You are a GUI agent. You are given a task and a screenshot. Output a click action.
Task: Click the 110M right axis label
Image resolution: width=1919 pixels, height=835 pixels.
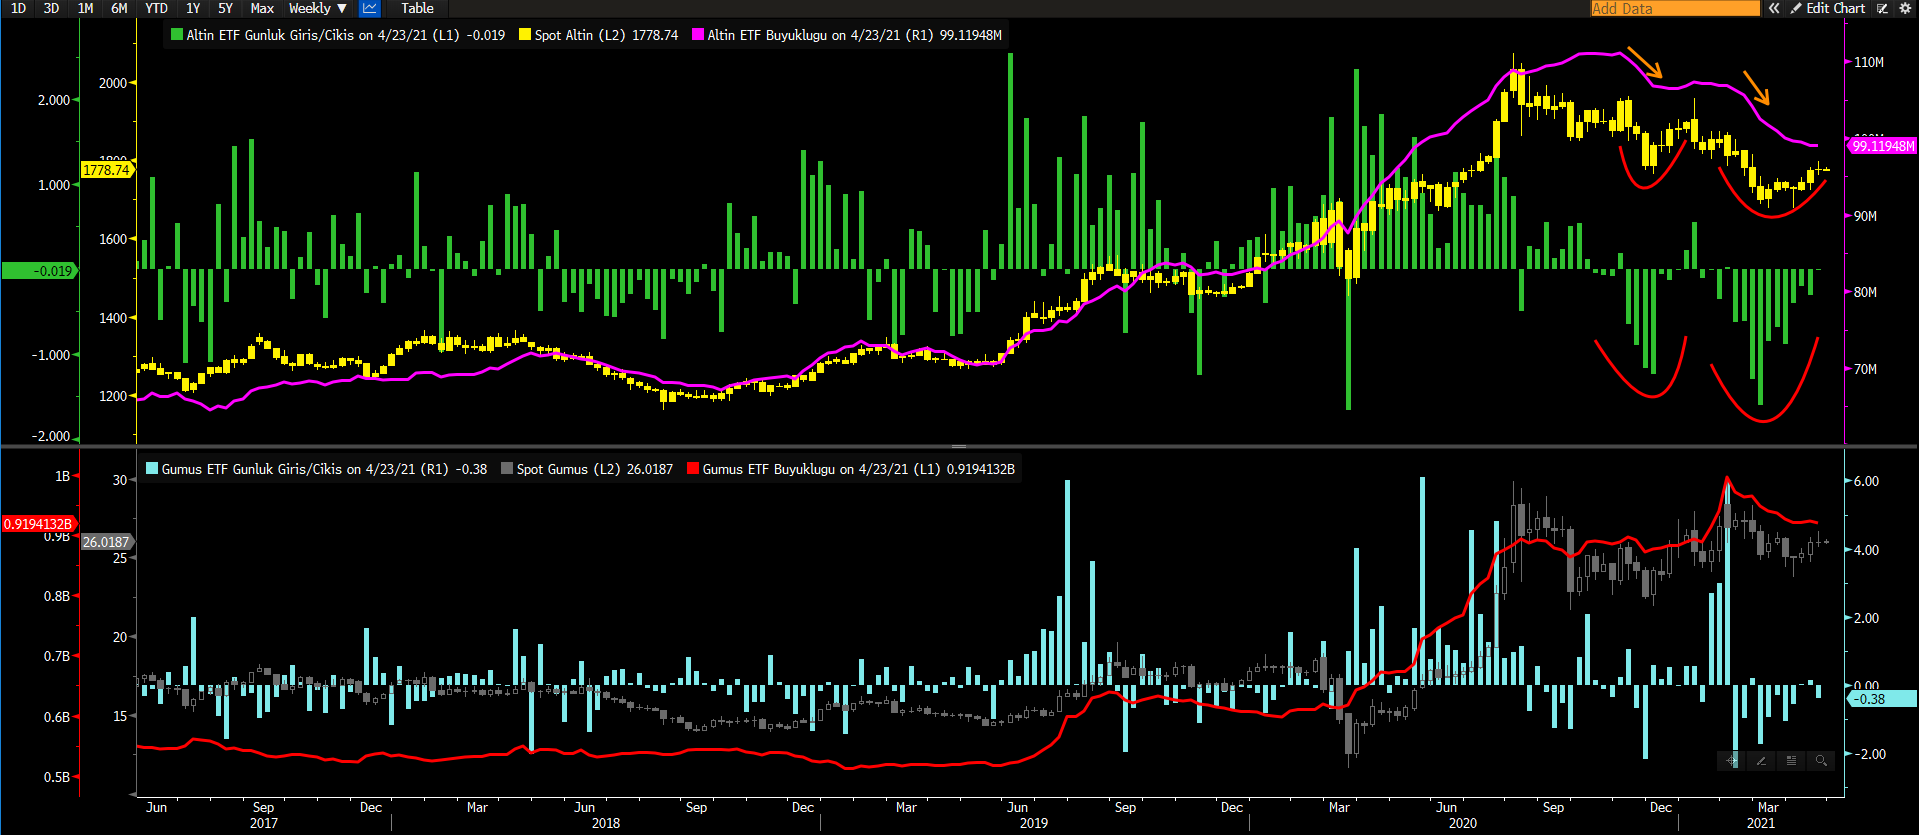coord(1869,62)
